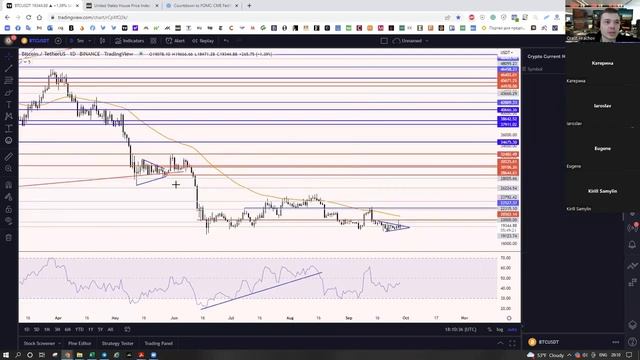Viewport: 640px width, 360px height.
Task: Click the add symbol compare button
Action: coord(58,41)
